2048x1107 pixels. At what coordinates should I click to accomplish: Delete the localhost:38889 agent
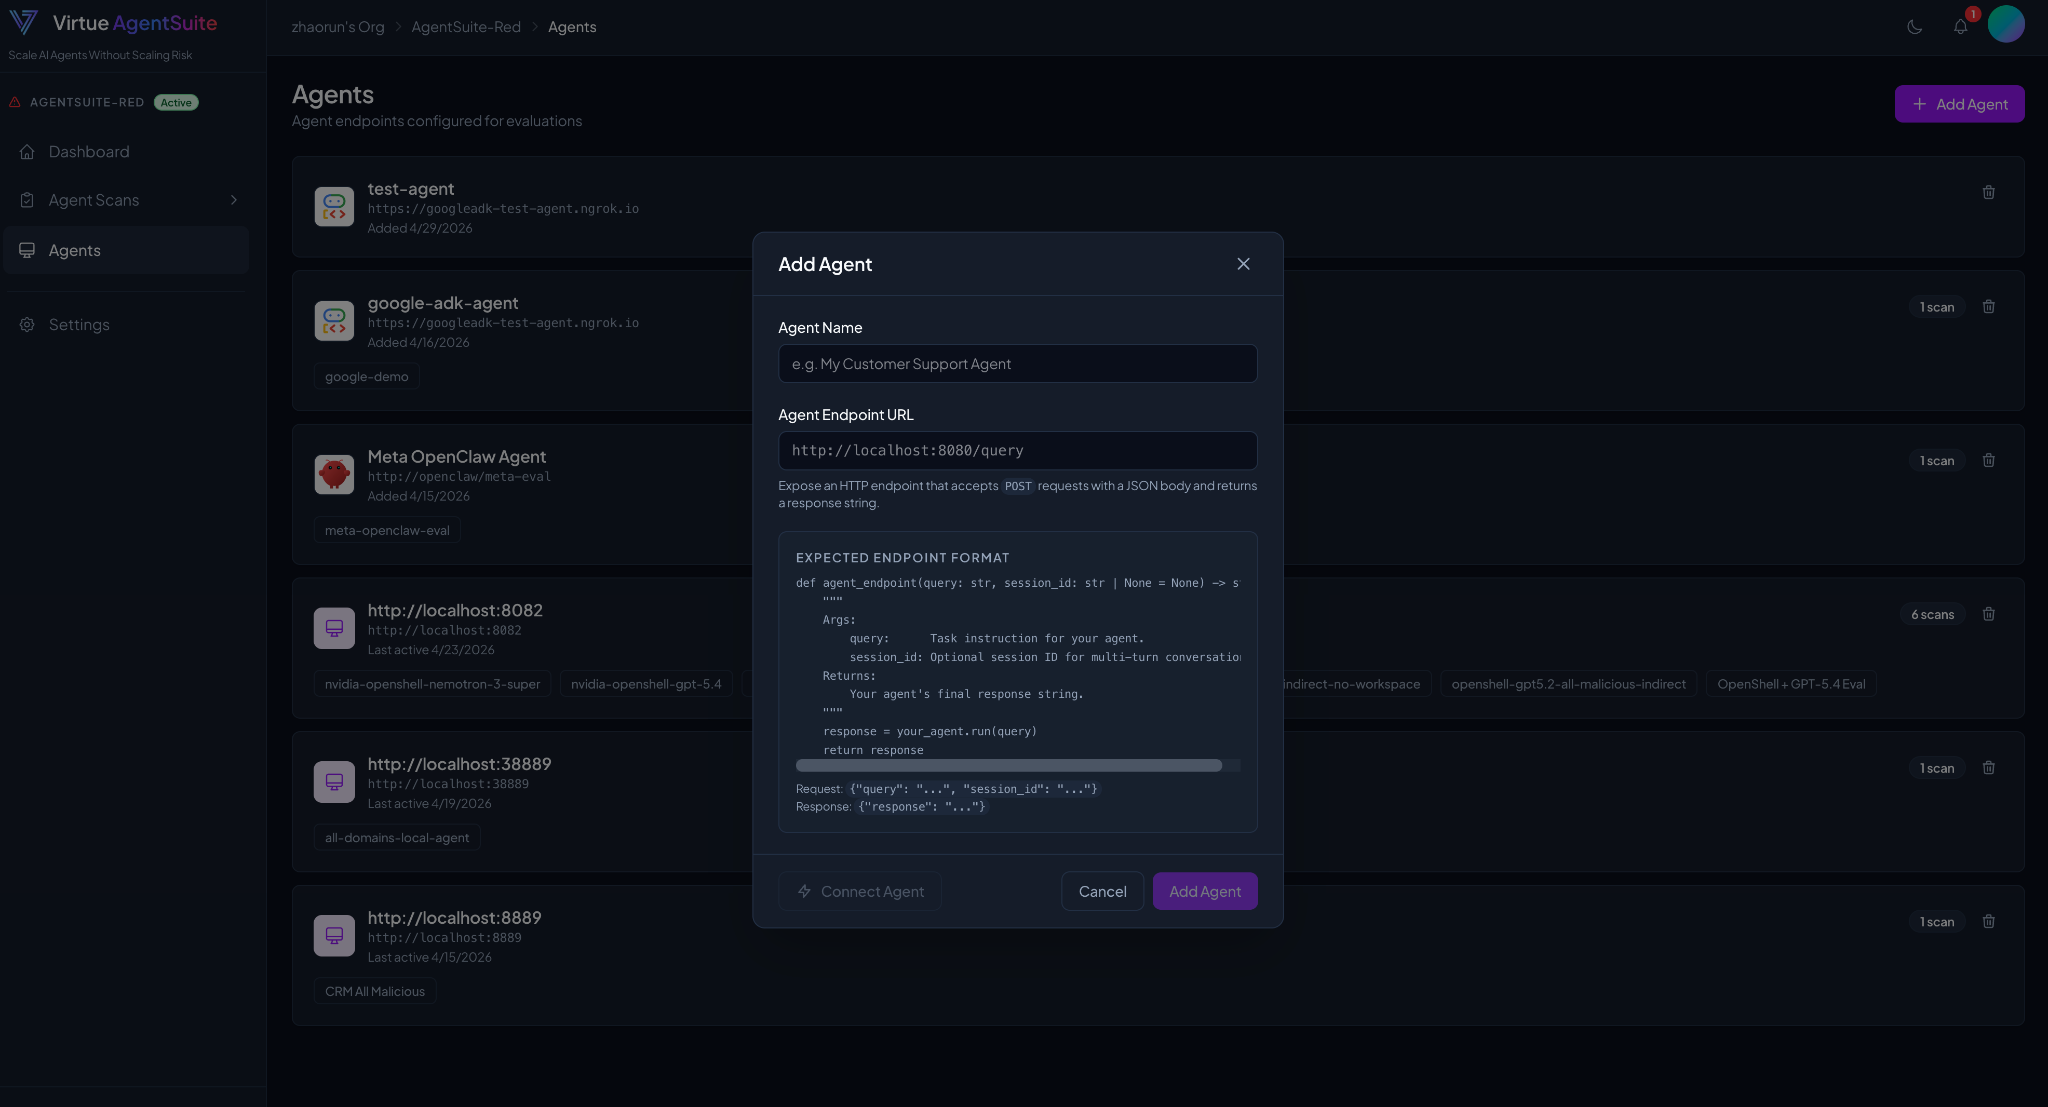(1988, 768)
